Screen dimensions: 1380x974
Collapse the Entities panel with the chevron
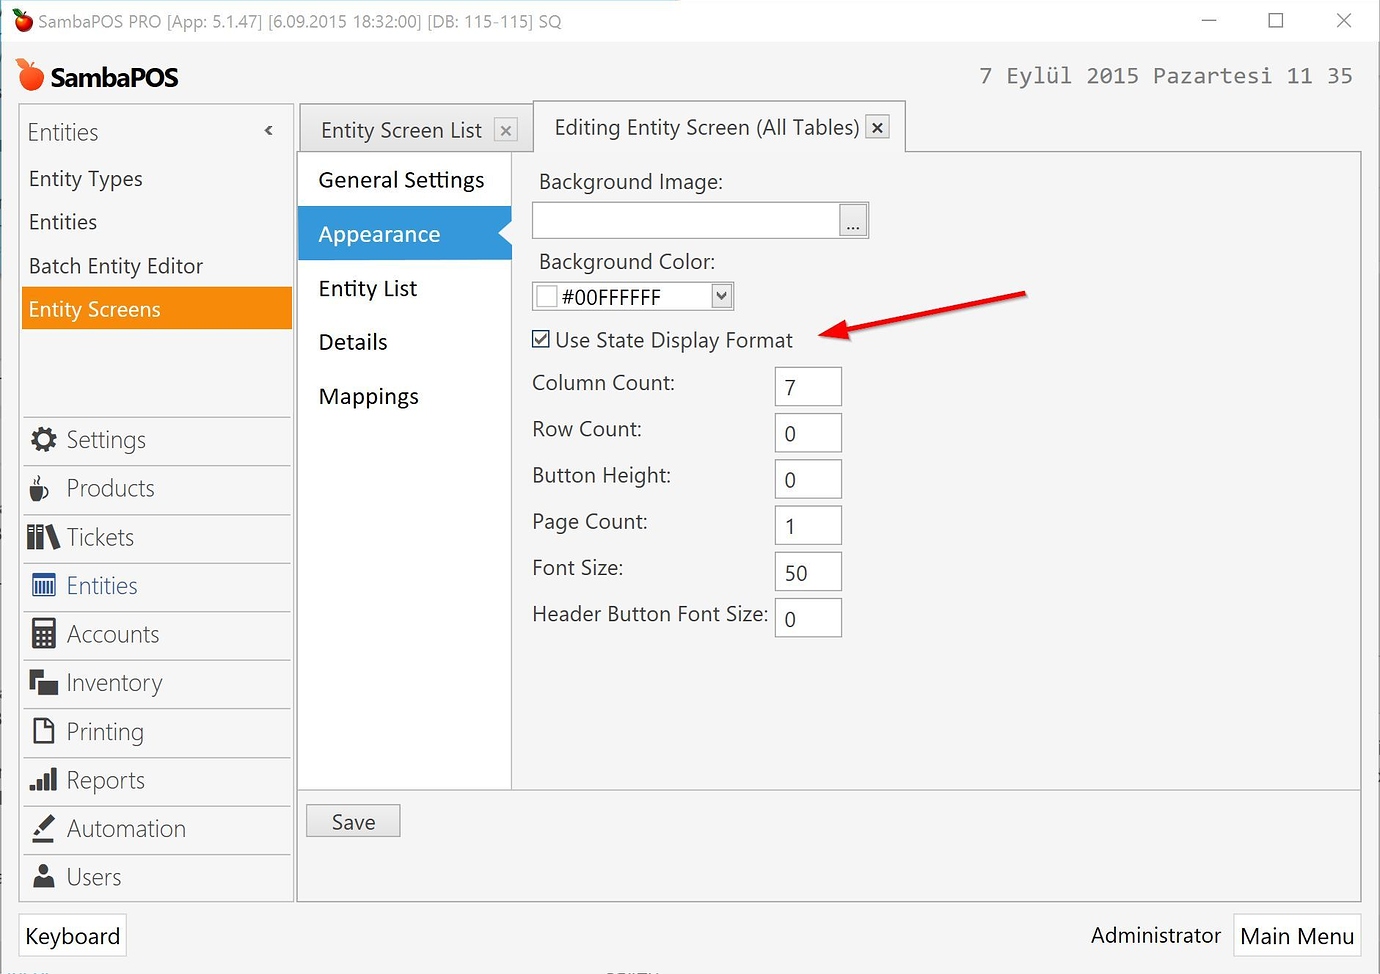click(x=268, y=130)
